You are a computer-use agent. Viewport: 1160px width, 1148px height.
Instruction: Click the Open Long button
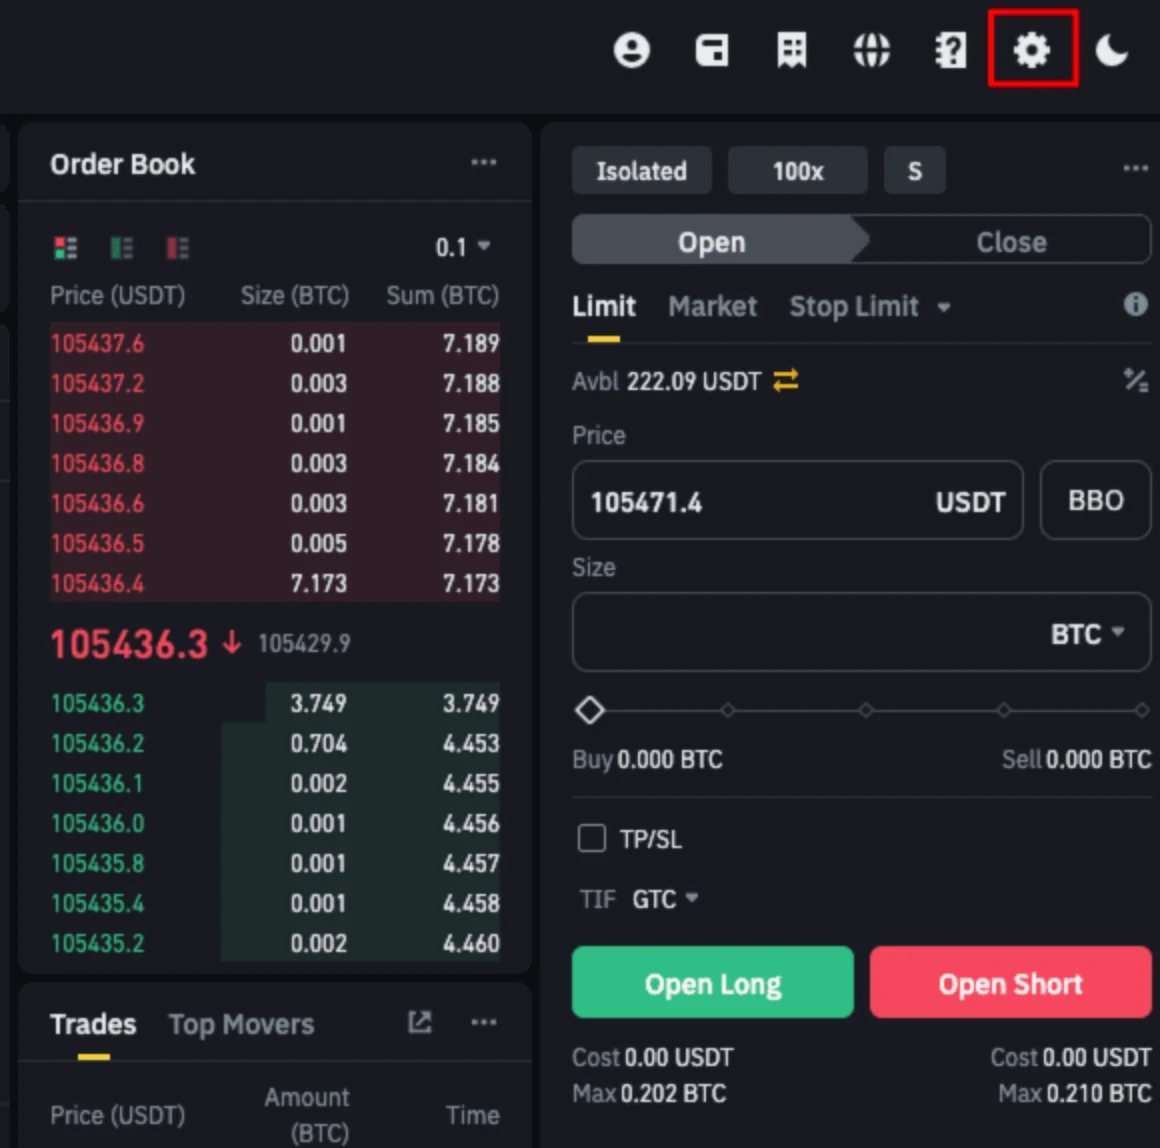pyautogui.click(x=712, y=982)
